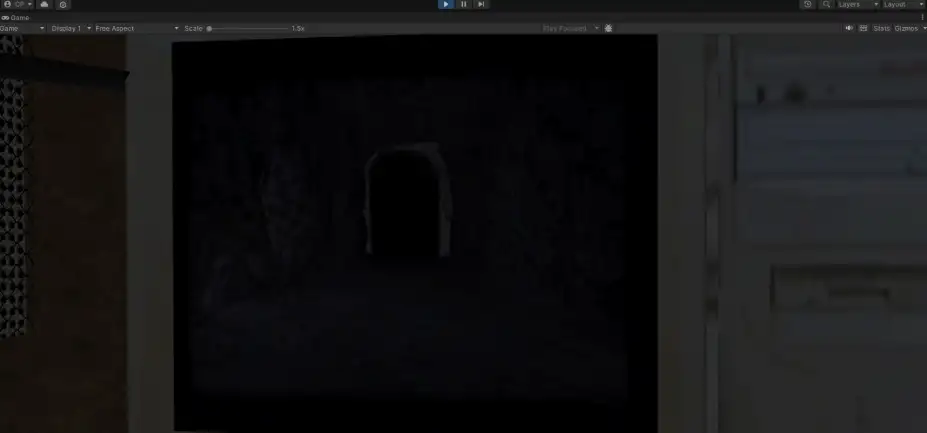927x433 pixels.
Task: Open the undo history icon
Action: [x=808, y=4]
